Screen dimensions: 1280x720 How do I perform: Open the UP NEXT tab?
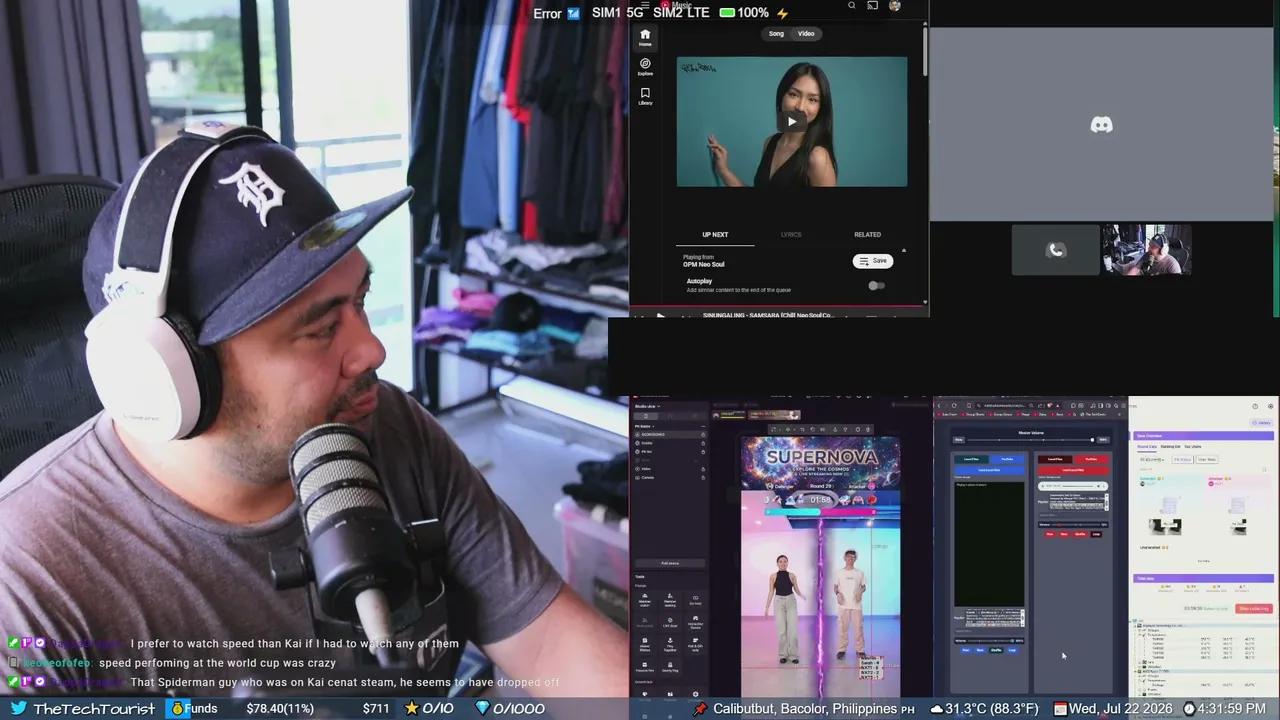pos(715,235)
